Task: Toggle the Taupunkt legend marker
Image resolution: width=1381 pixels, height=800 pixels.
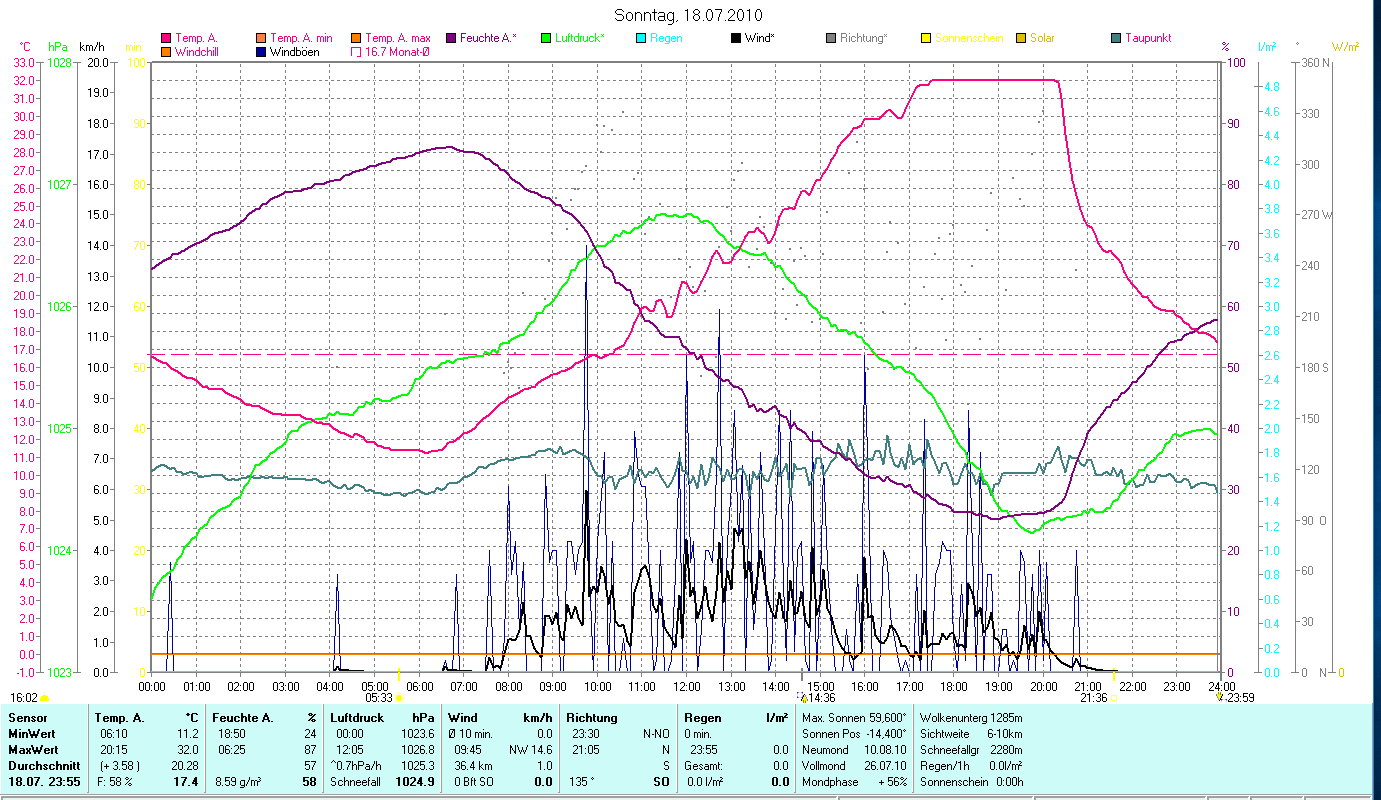Action: pos(1116,39)
